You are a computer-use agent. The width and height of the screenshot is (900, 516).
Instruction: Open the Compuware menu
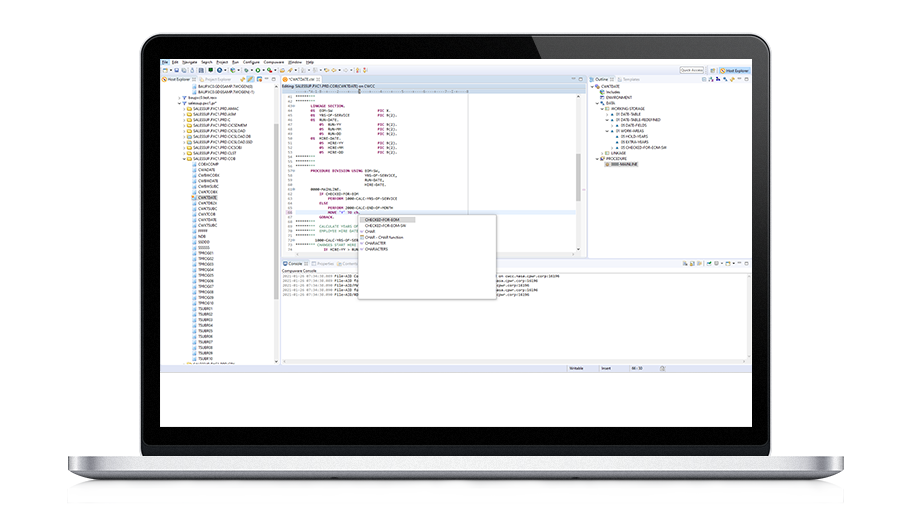[274, 62]
